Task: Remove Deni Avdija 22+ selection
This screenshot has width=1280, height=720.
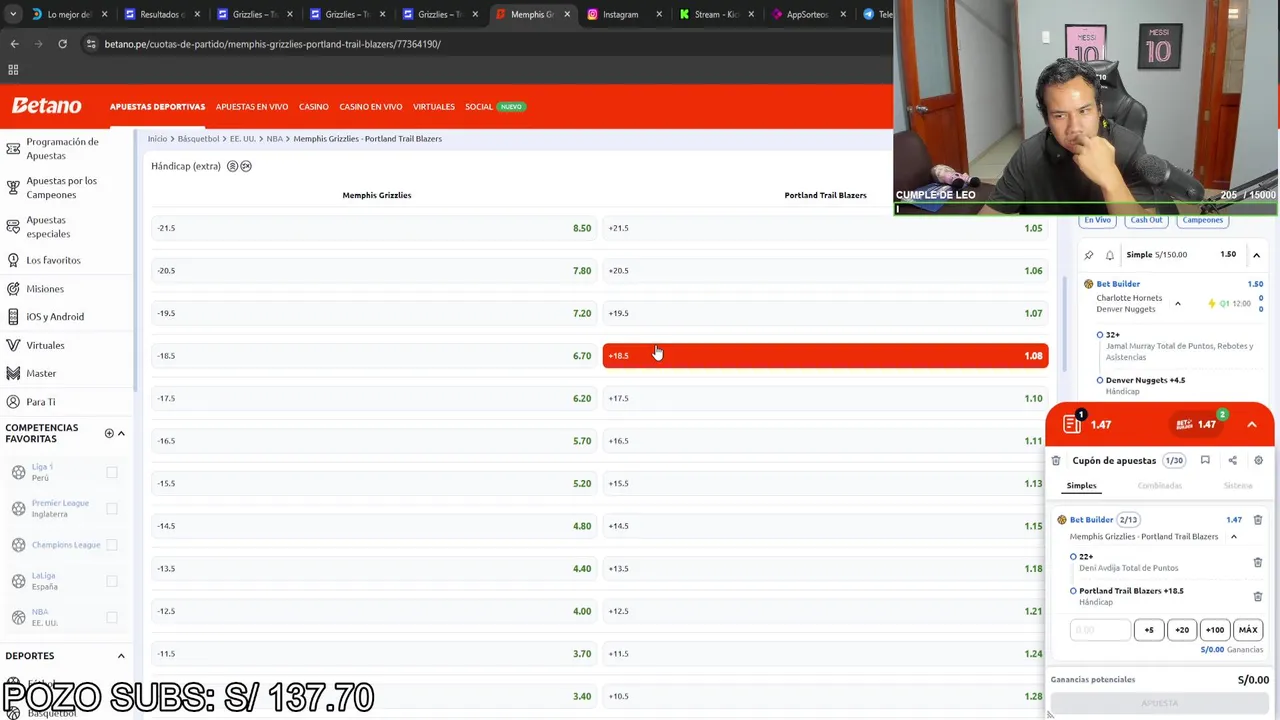Action: [1258, 562]
